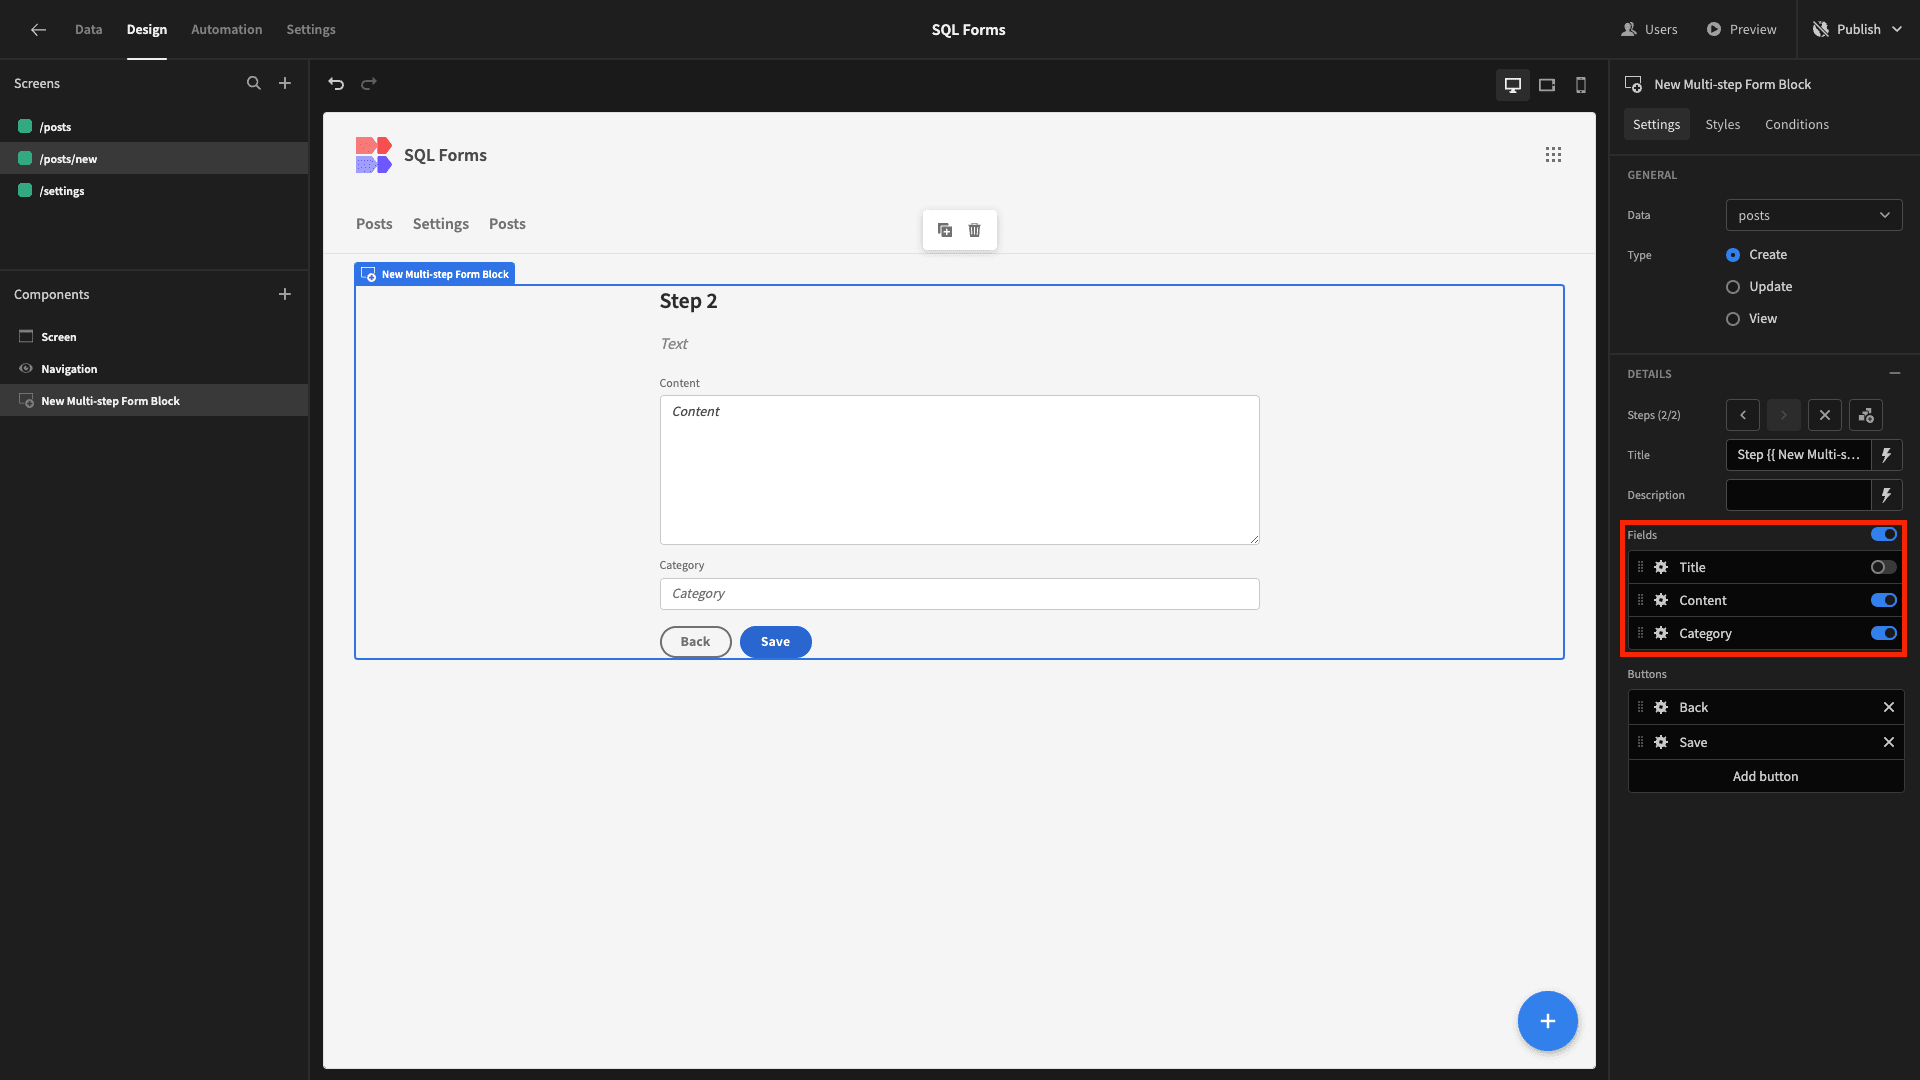Click the Add button option under Buttons

click(1765, 776)
